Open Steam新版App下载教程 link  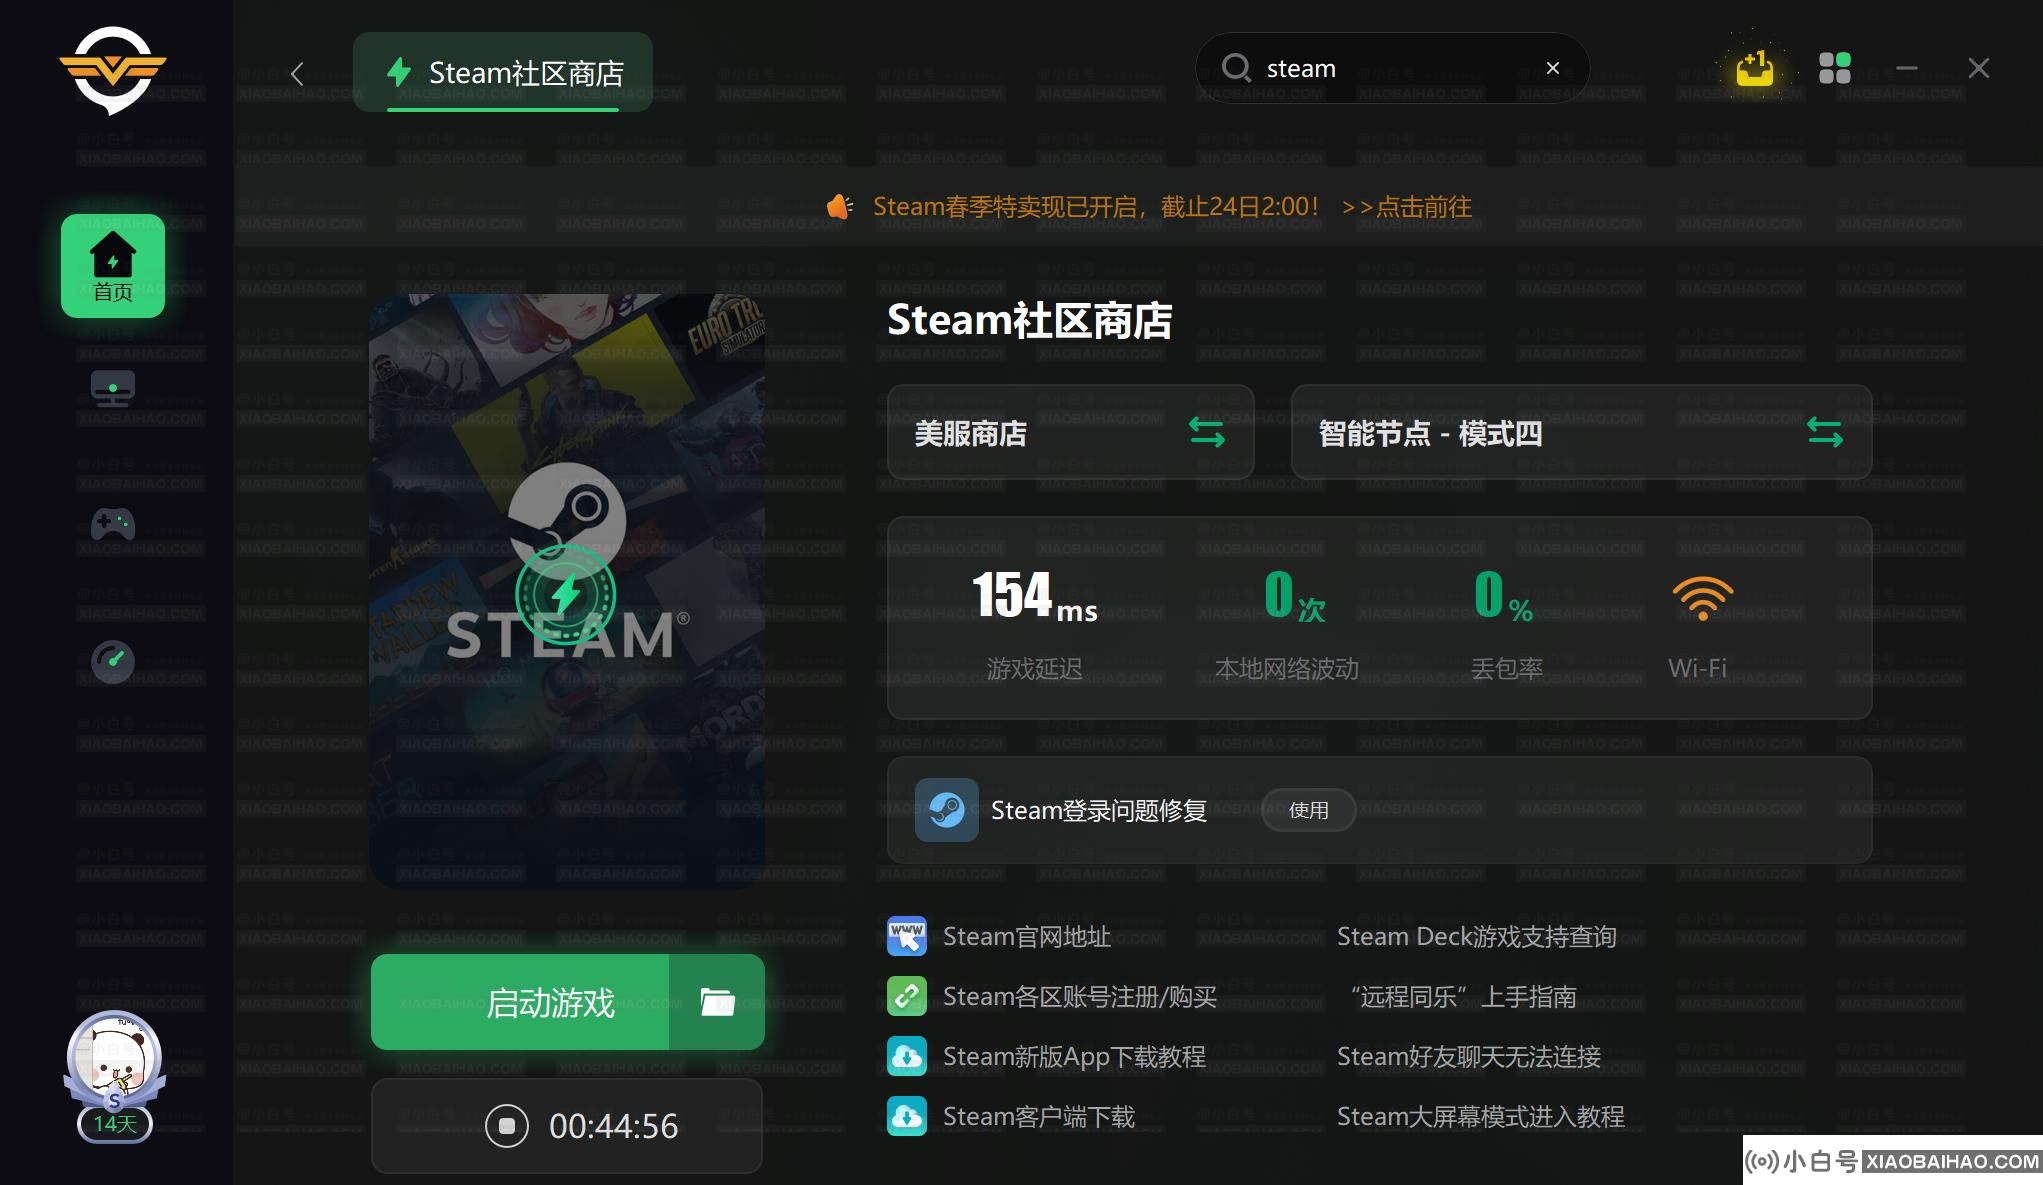tap(1074, 1057)
